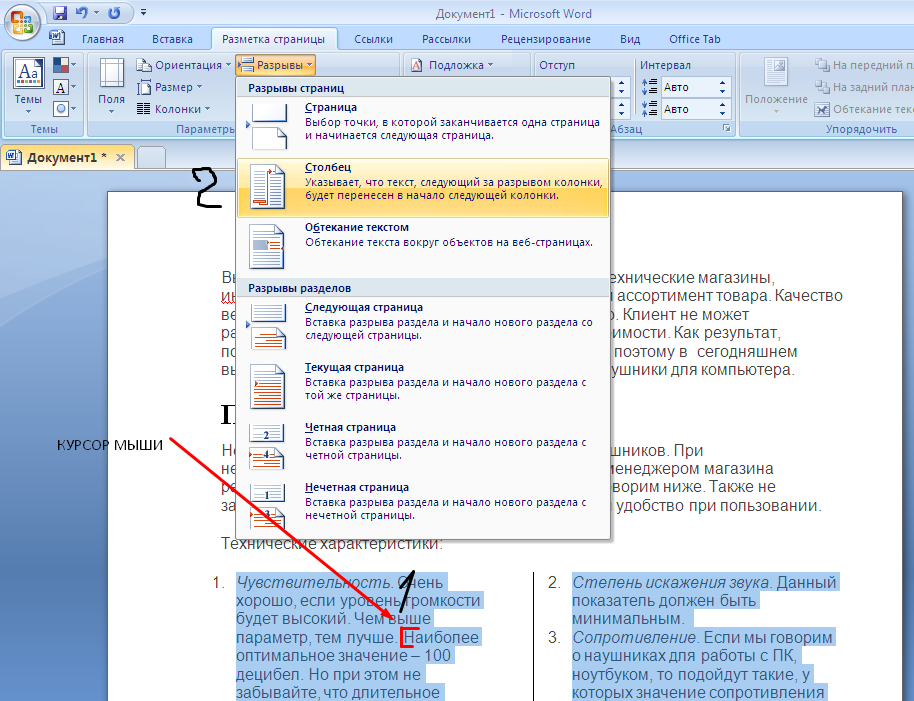This screenshot has width=914, height=701.
Task: Save the document from quick access toolbar
Action: point(60,14)
